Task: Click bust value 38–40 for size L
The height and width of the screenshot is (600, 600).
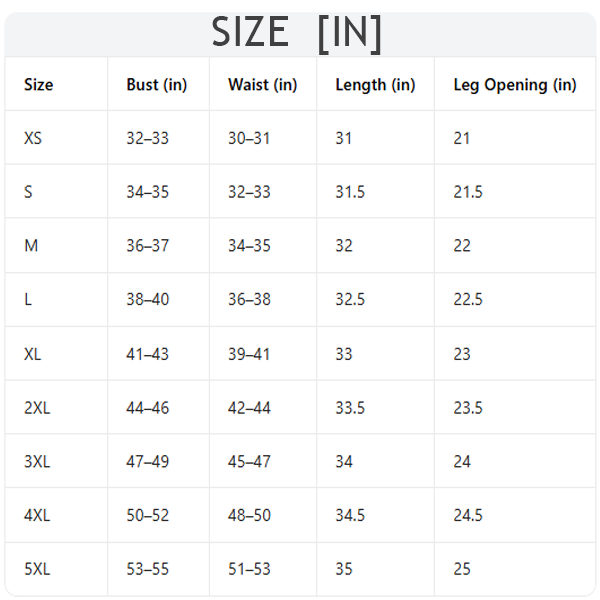Action: (x=147, y=300)
